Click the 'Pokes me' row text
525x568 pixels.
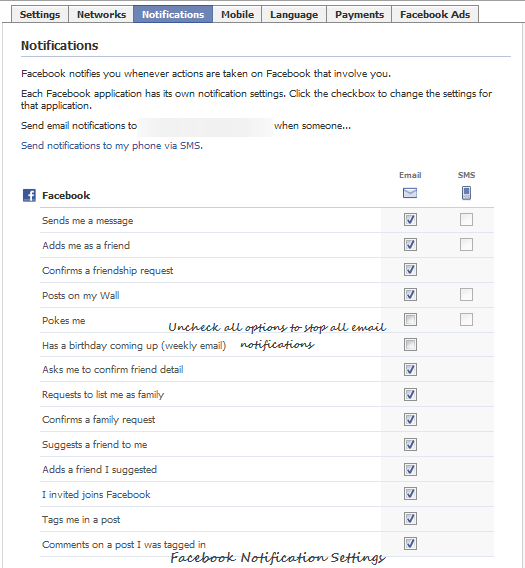(x=64, y=321)
